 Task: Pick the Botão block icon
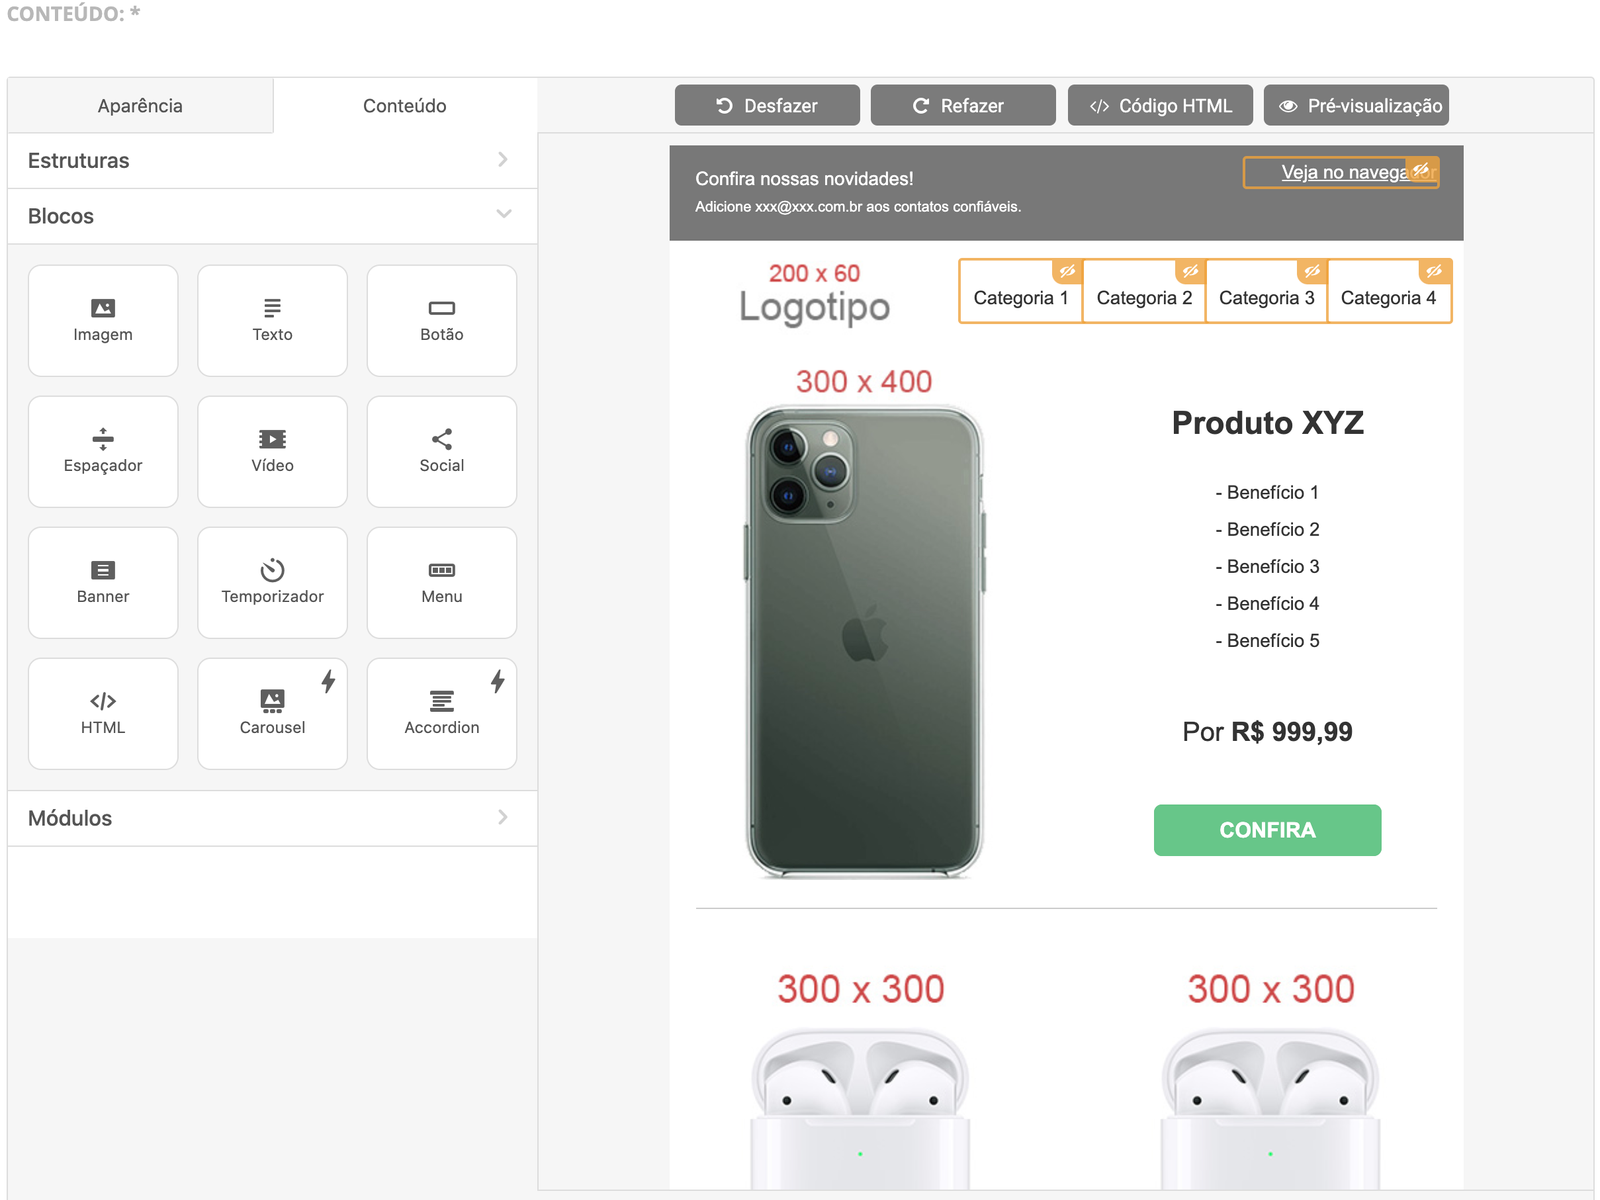[441, 309]
